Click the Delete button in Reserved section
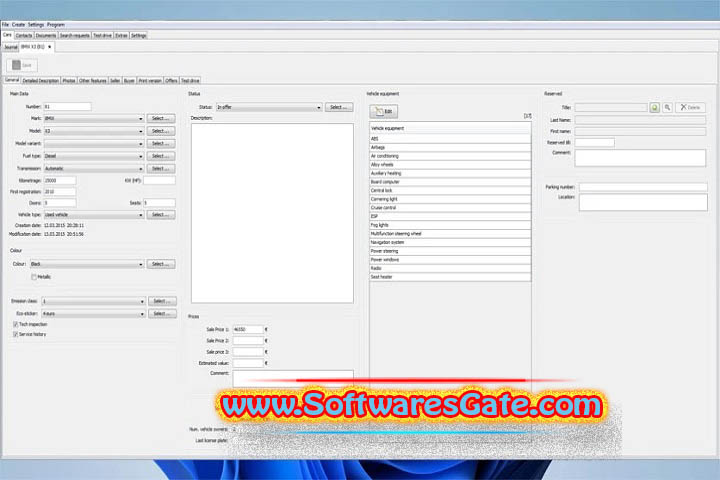 [691, 107]
